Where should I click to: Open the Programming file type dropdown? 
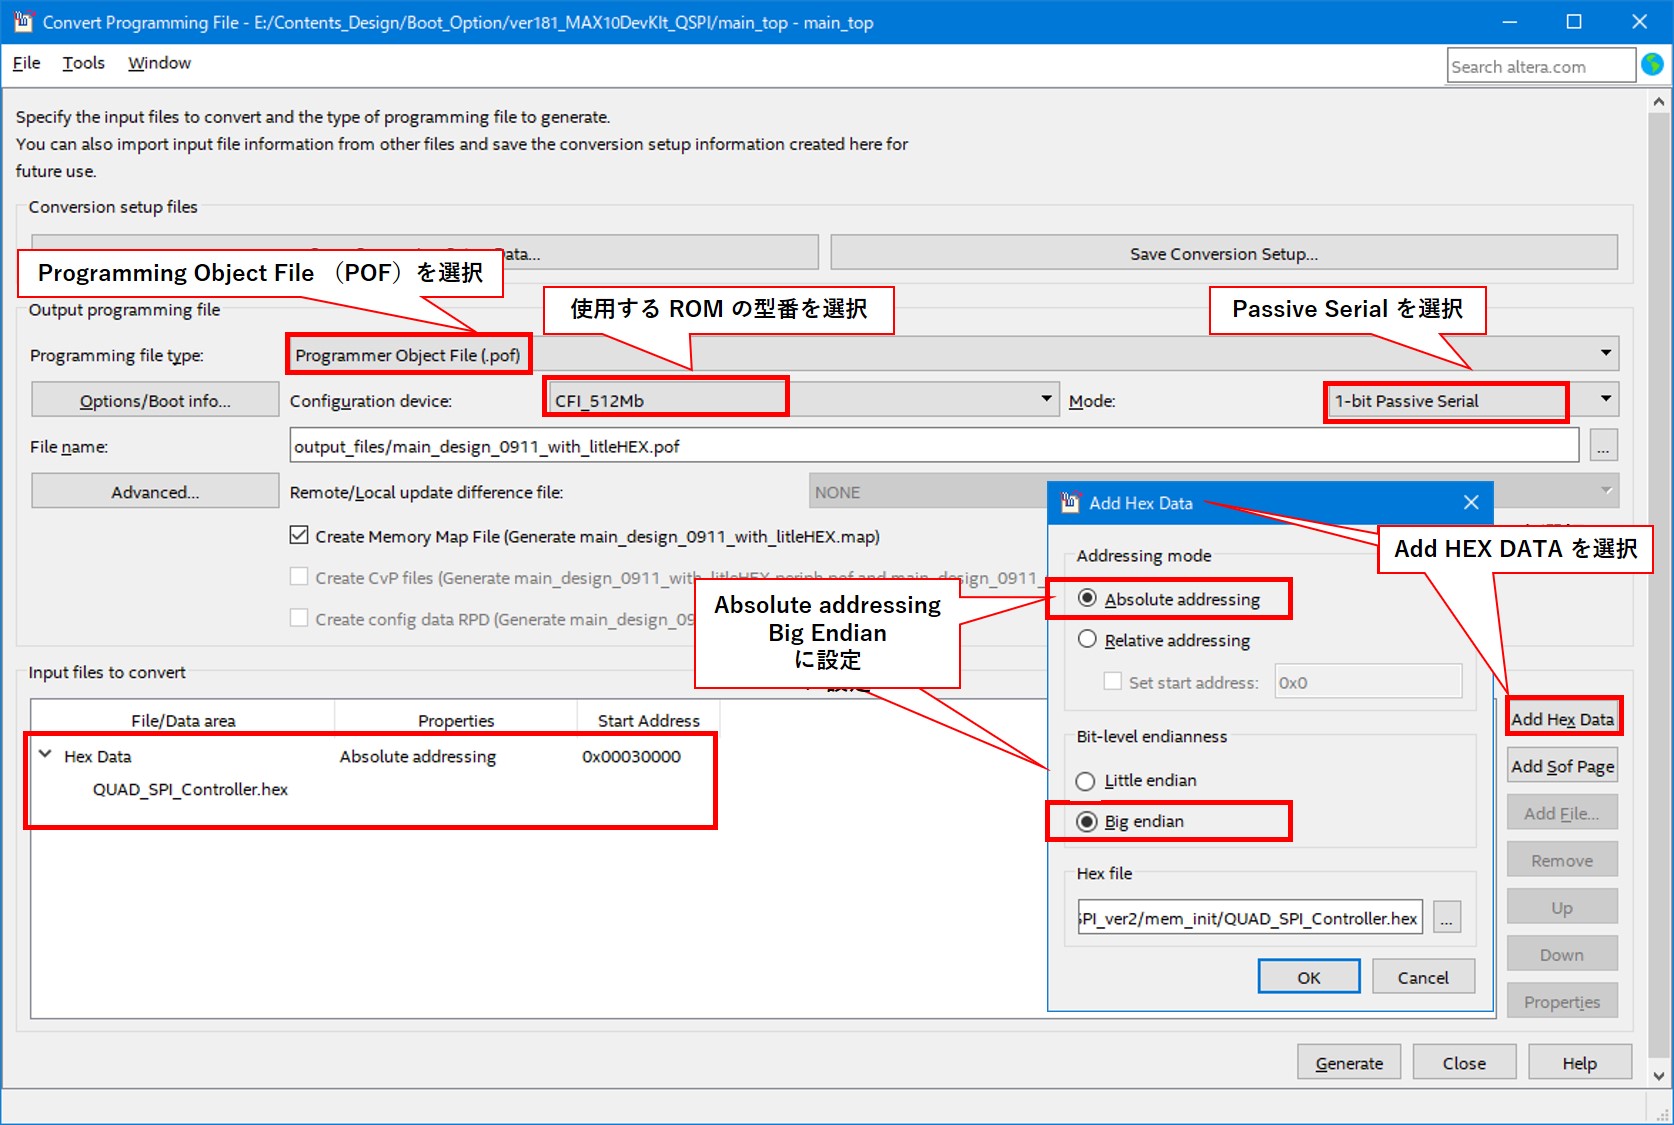coord(1605,353)
